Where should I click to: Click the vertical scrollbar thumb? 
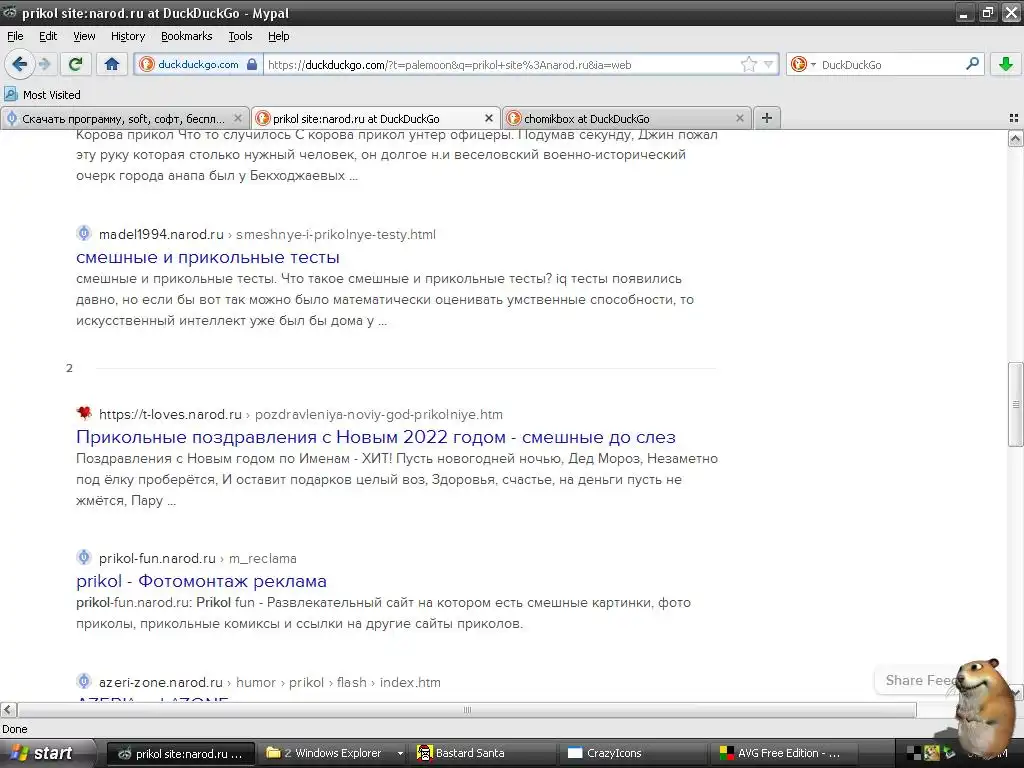pos(1016,404)
